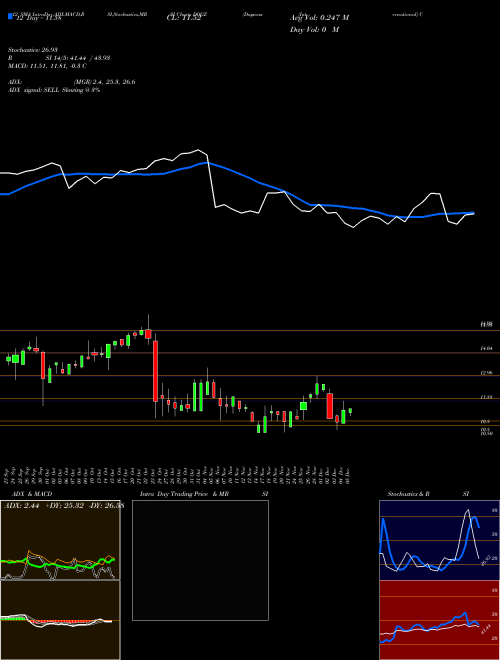The image size is (500, 660).
Task: Click the 12.96 price axis label
Action: click(x=486, y=373)
